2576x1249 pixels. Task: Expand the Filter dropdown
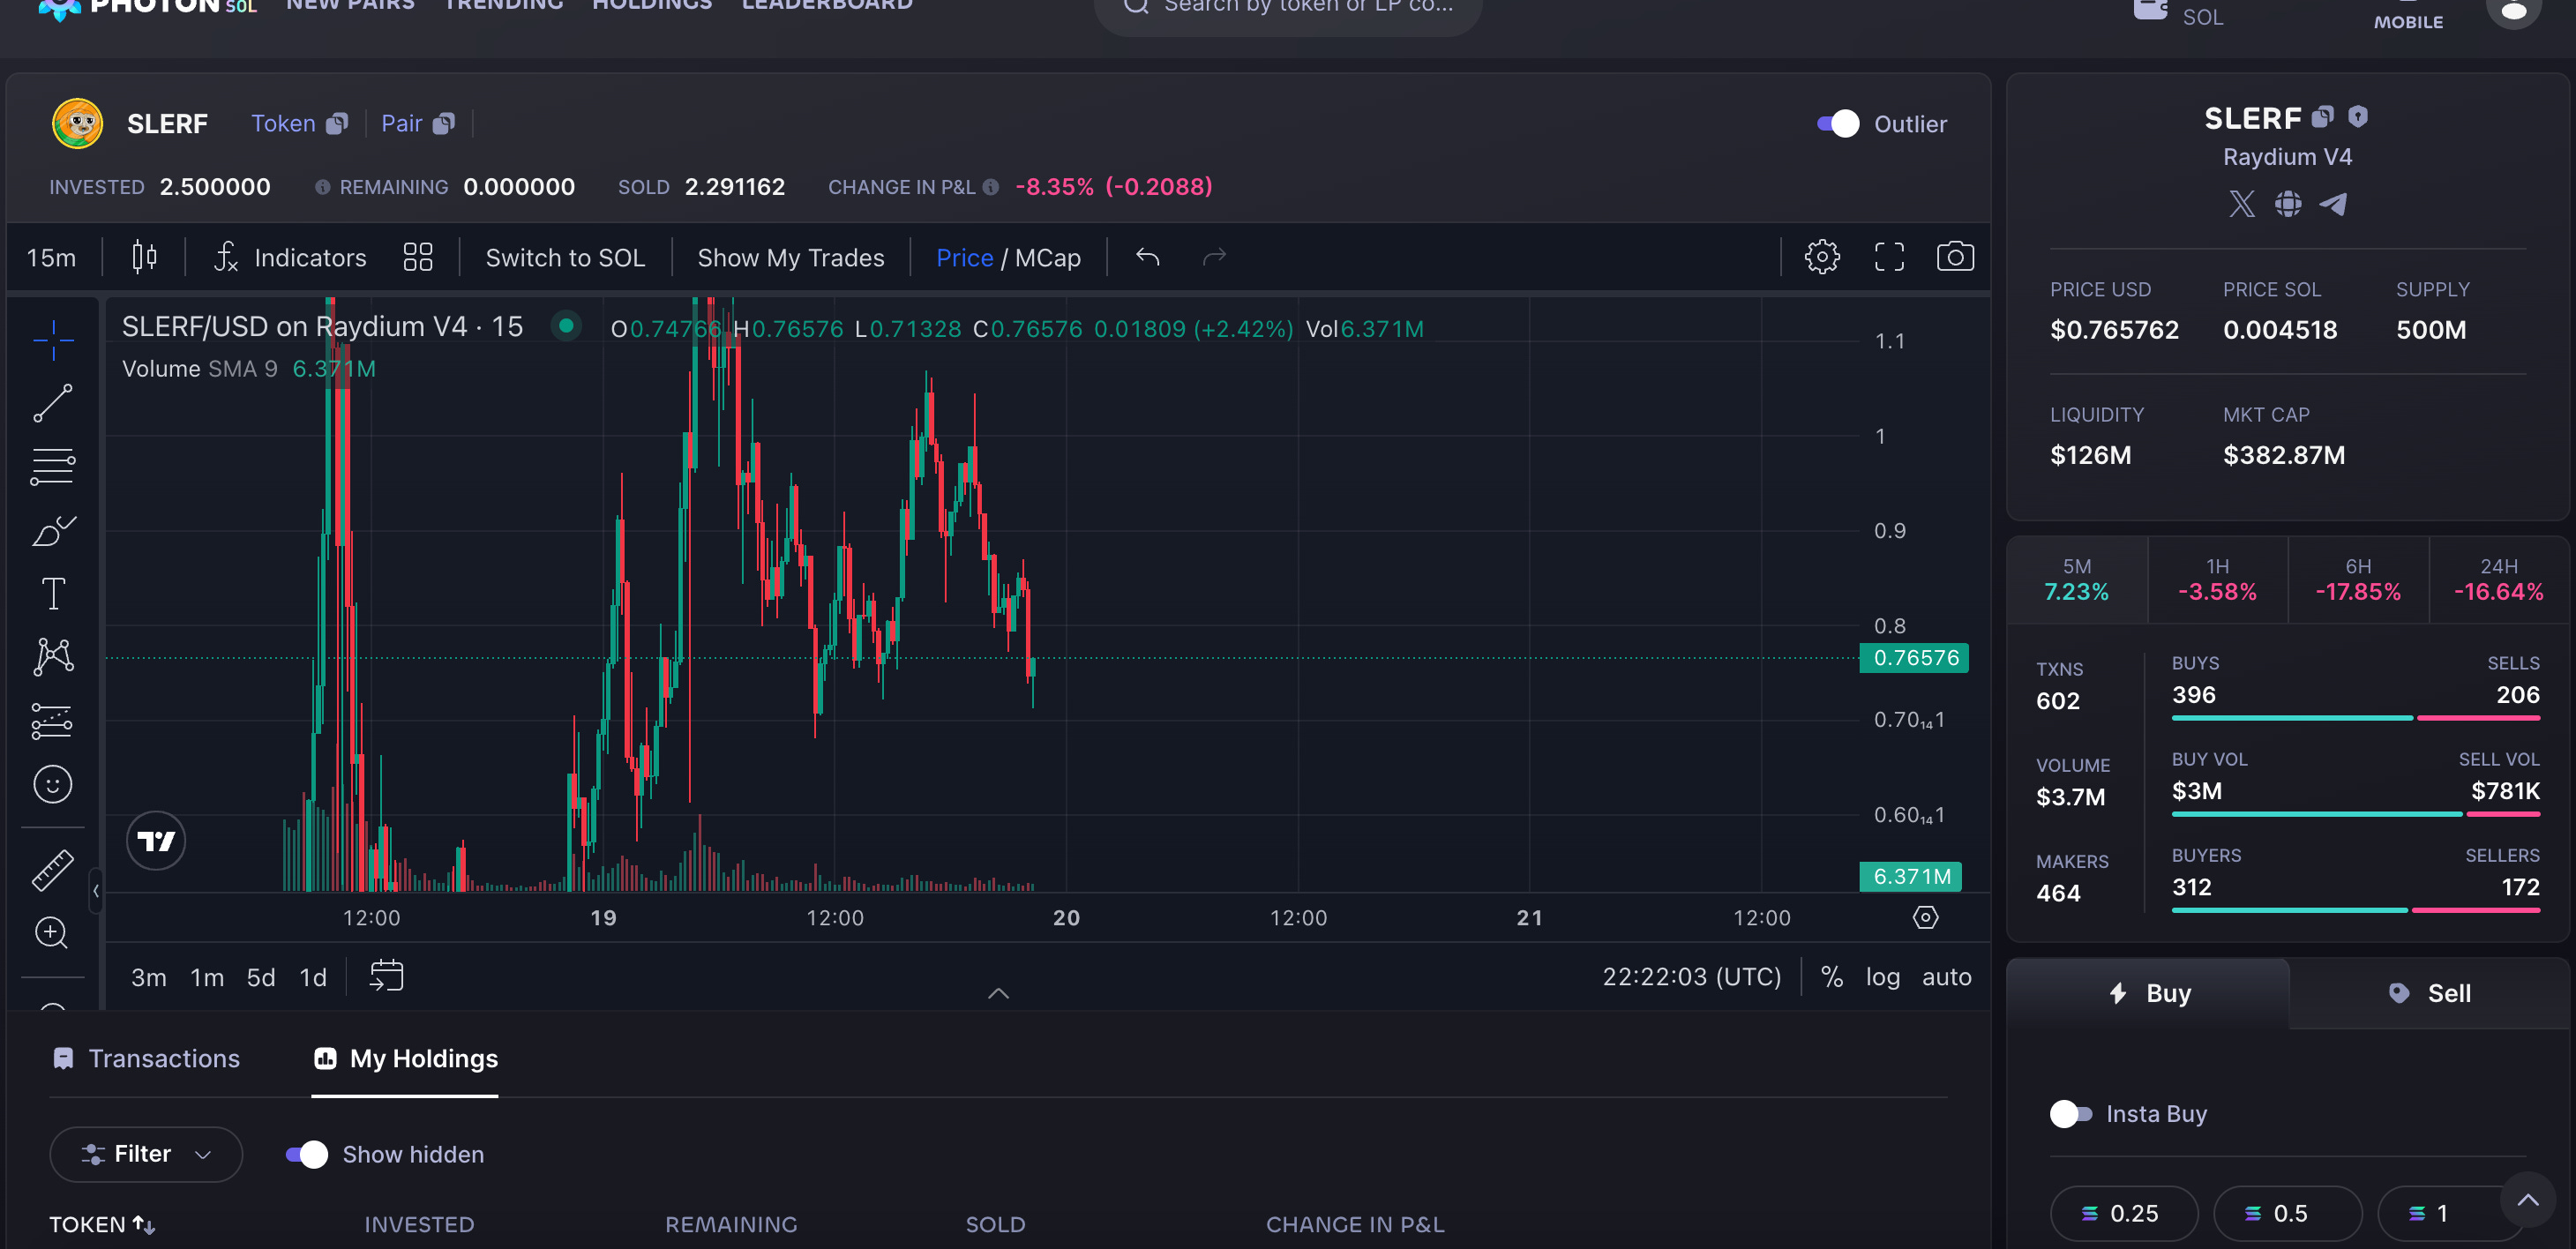[x=146, y=1154]
